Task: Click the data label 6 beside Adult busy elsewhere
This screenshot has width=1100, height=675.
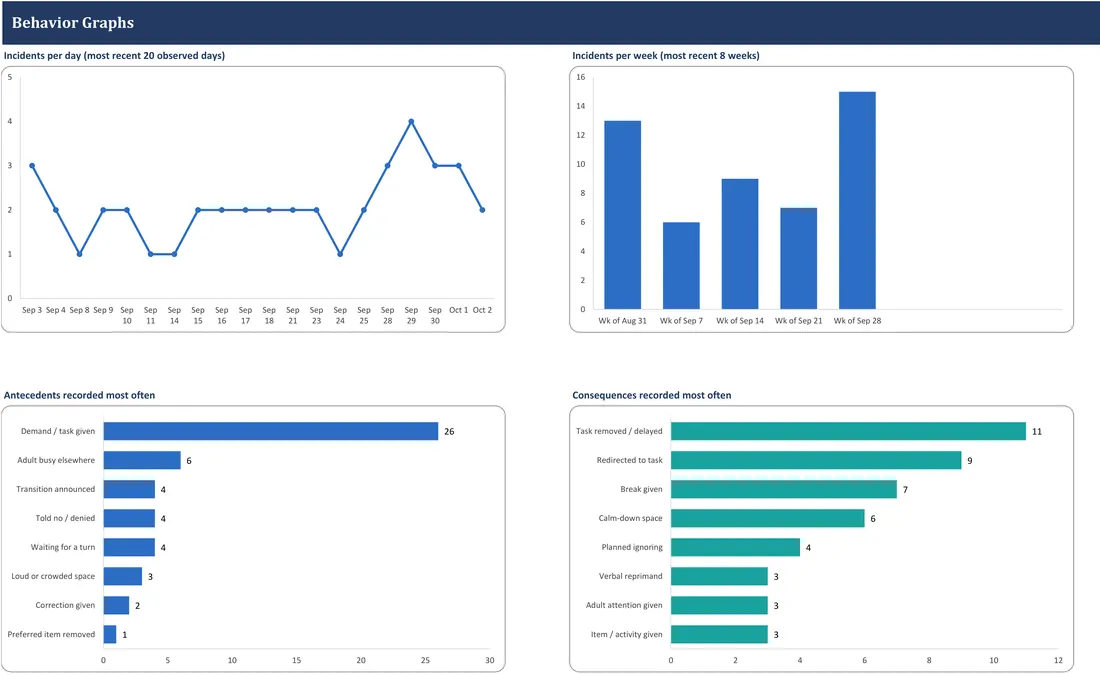Action: [x=189, y=461]
